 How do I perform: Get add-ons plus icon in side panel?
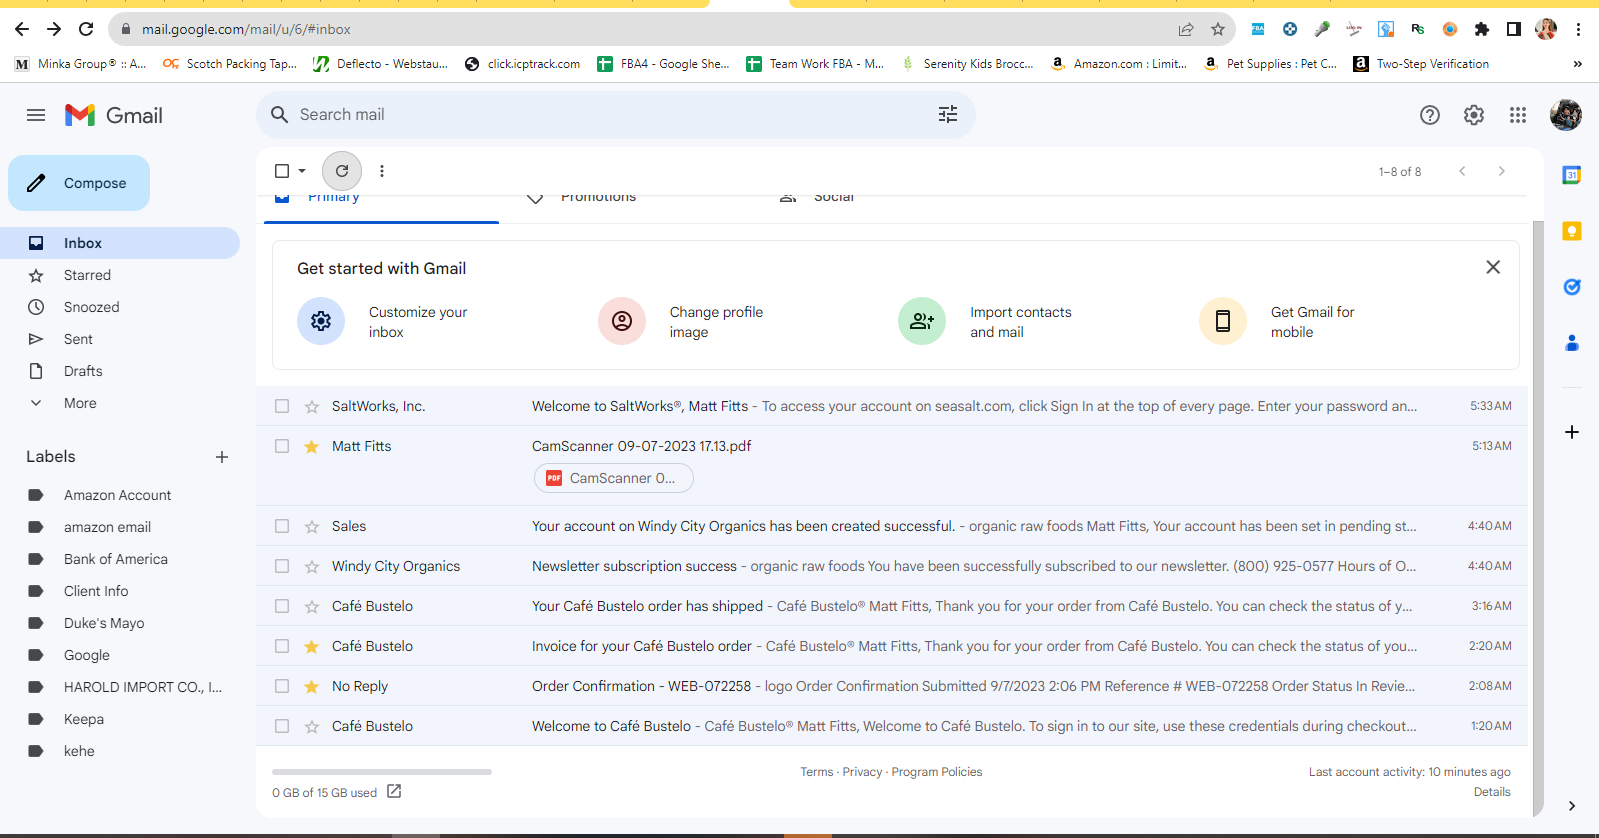[1572, 432]
